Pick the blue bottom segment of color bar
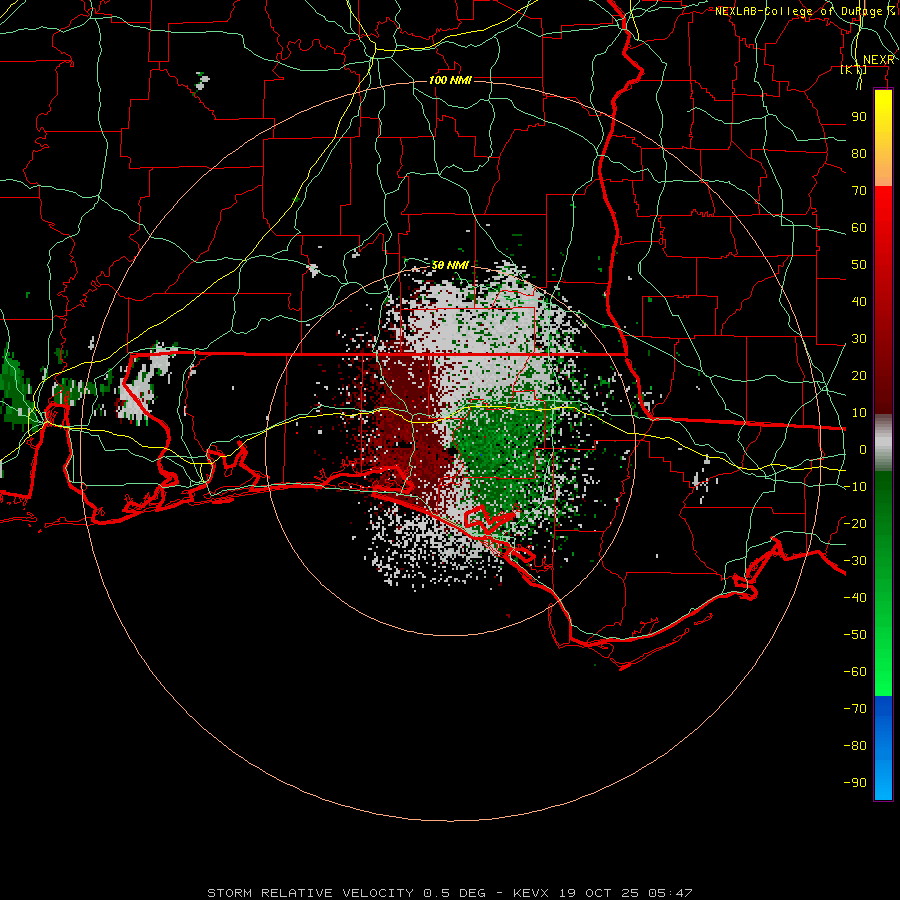This screenshot has height=900, width=900. [883, 748]
